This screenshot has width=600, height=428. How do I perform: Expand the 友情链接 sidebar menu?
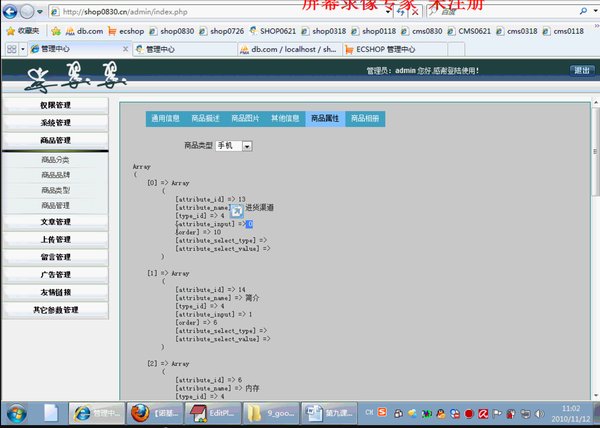tap(55, 292)
